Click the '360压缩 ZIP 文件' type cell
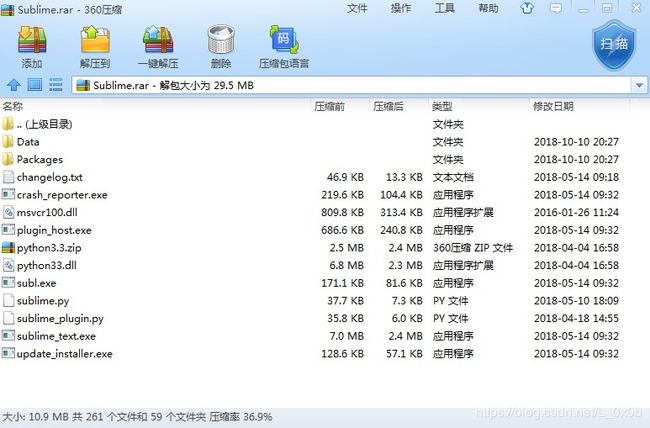The width and height of the screenshot is (650, 428). pos(473,248)
